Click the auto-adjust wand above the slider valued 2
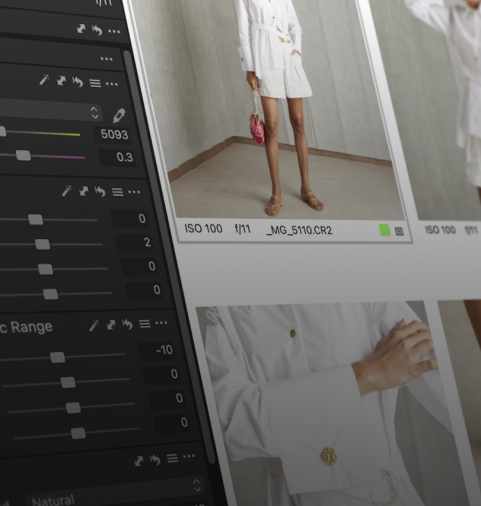Viewport: 481px width, 506px height. click(x=67, y=191)
